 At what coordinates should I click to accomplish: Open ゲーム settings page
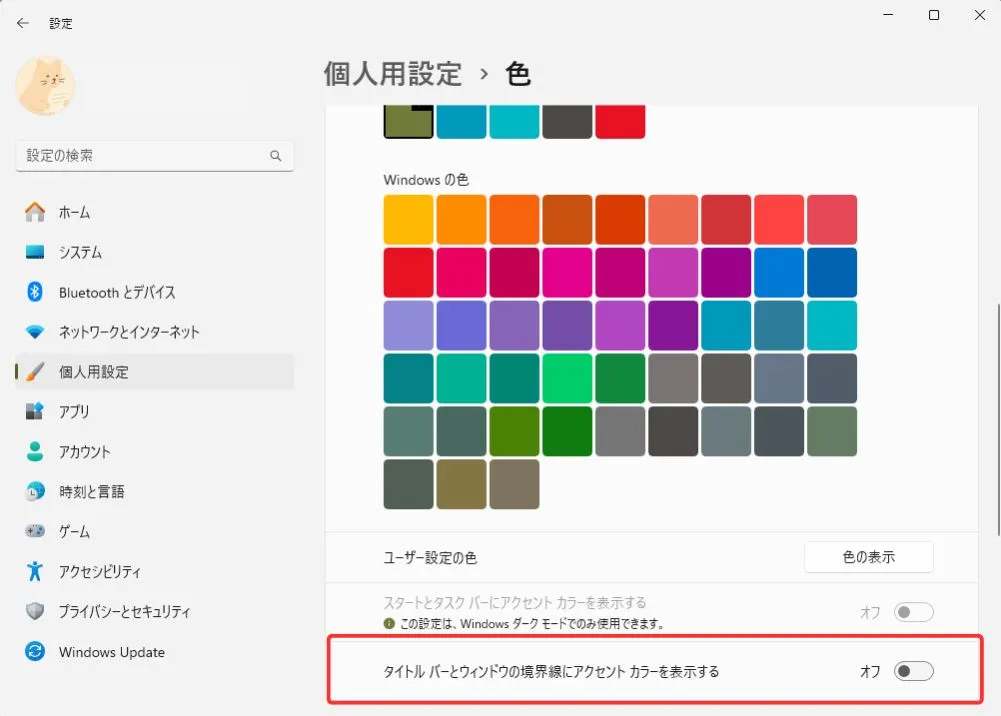click(154, 531)
